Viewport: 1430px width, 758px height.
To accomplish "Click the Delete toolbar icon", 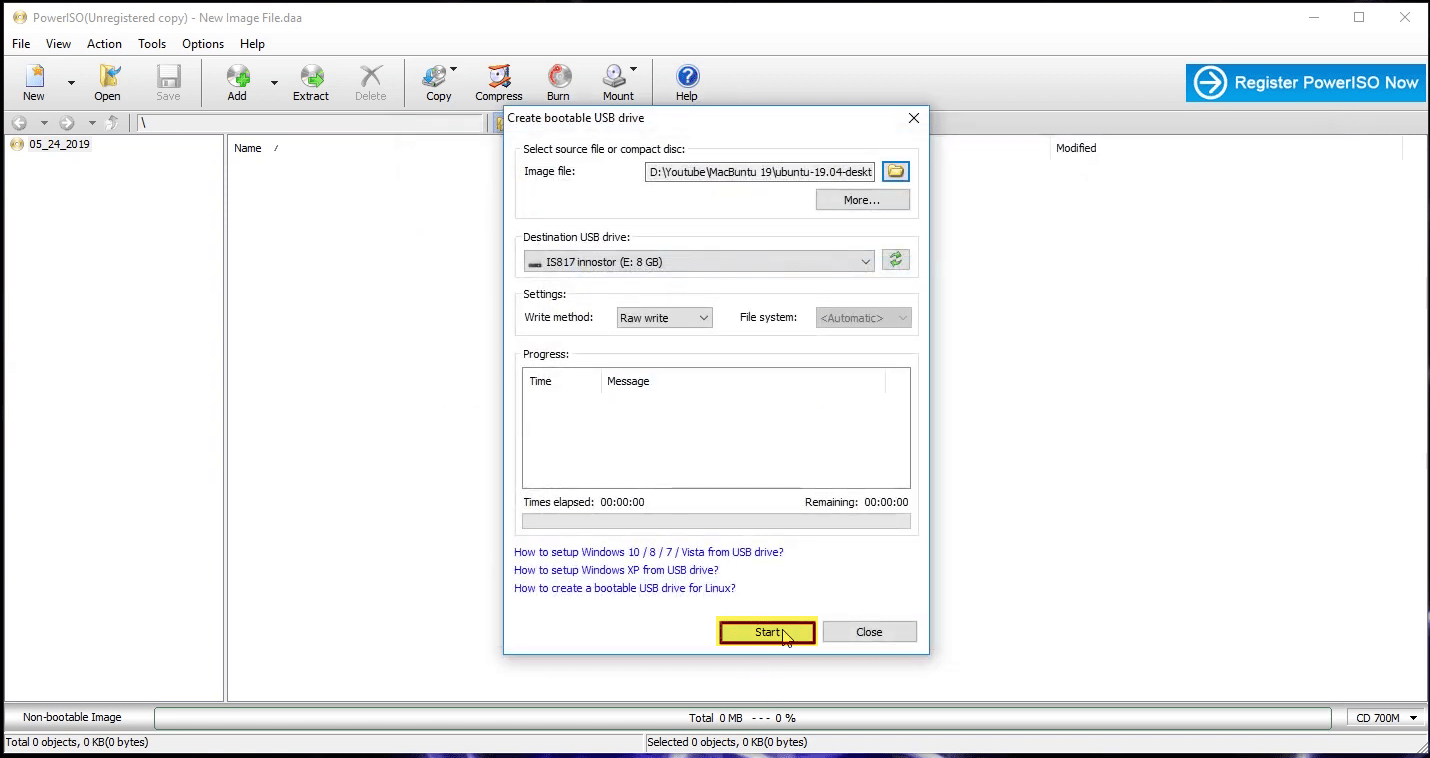I will click(x=370, y=82).
